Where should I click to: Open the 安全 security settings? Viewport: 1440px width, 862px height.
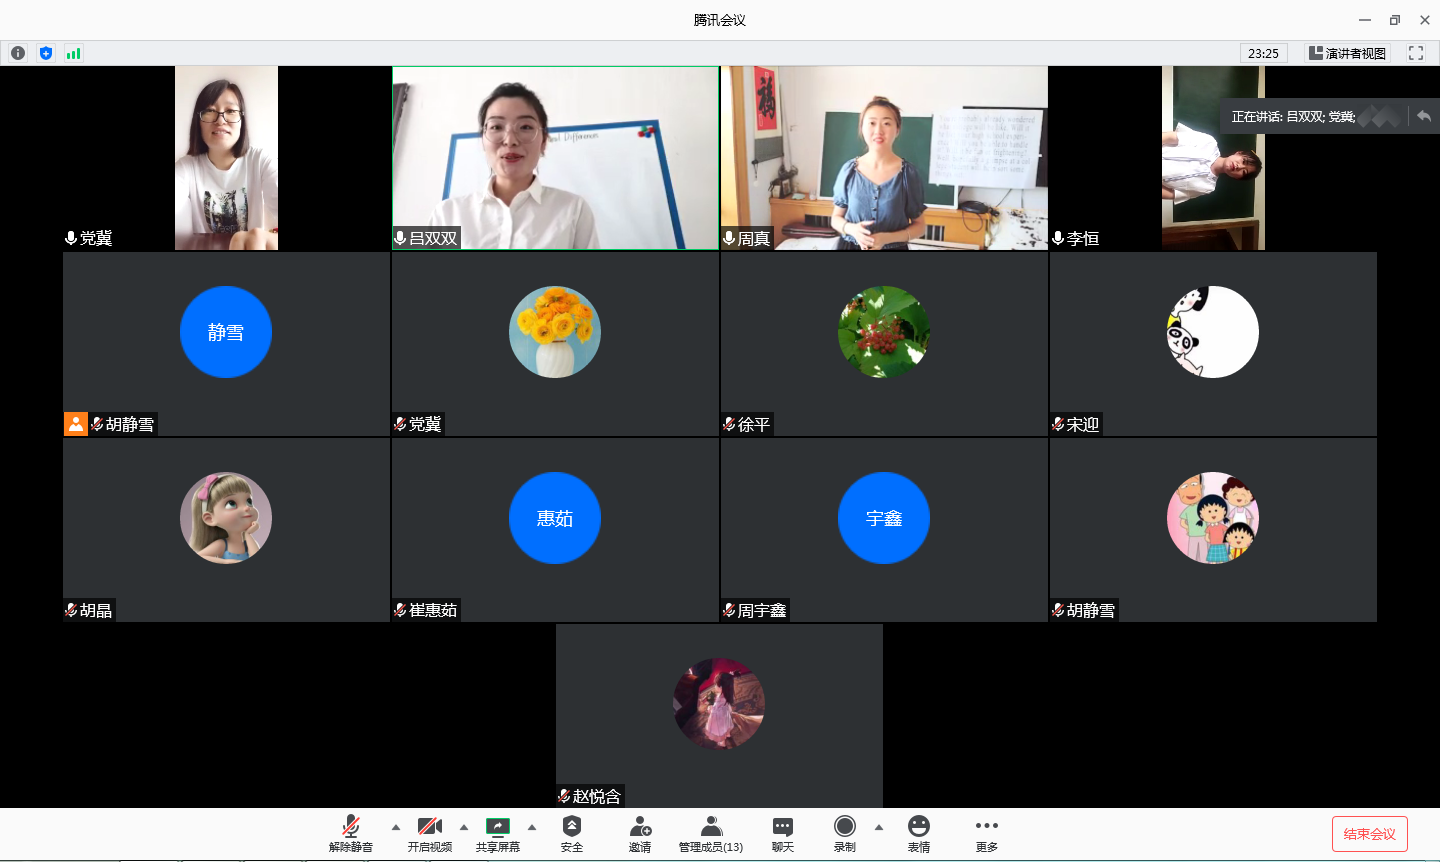pos(572,833)
